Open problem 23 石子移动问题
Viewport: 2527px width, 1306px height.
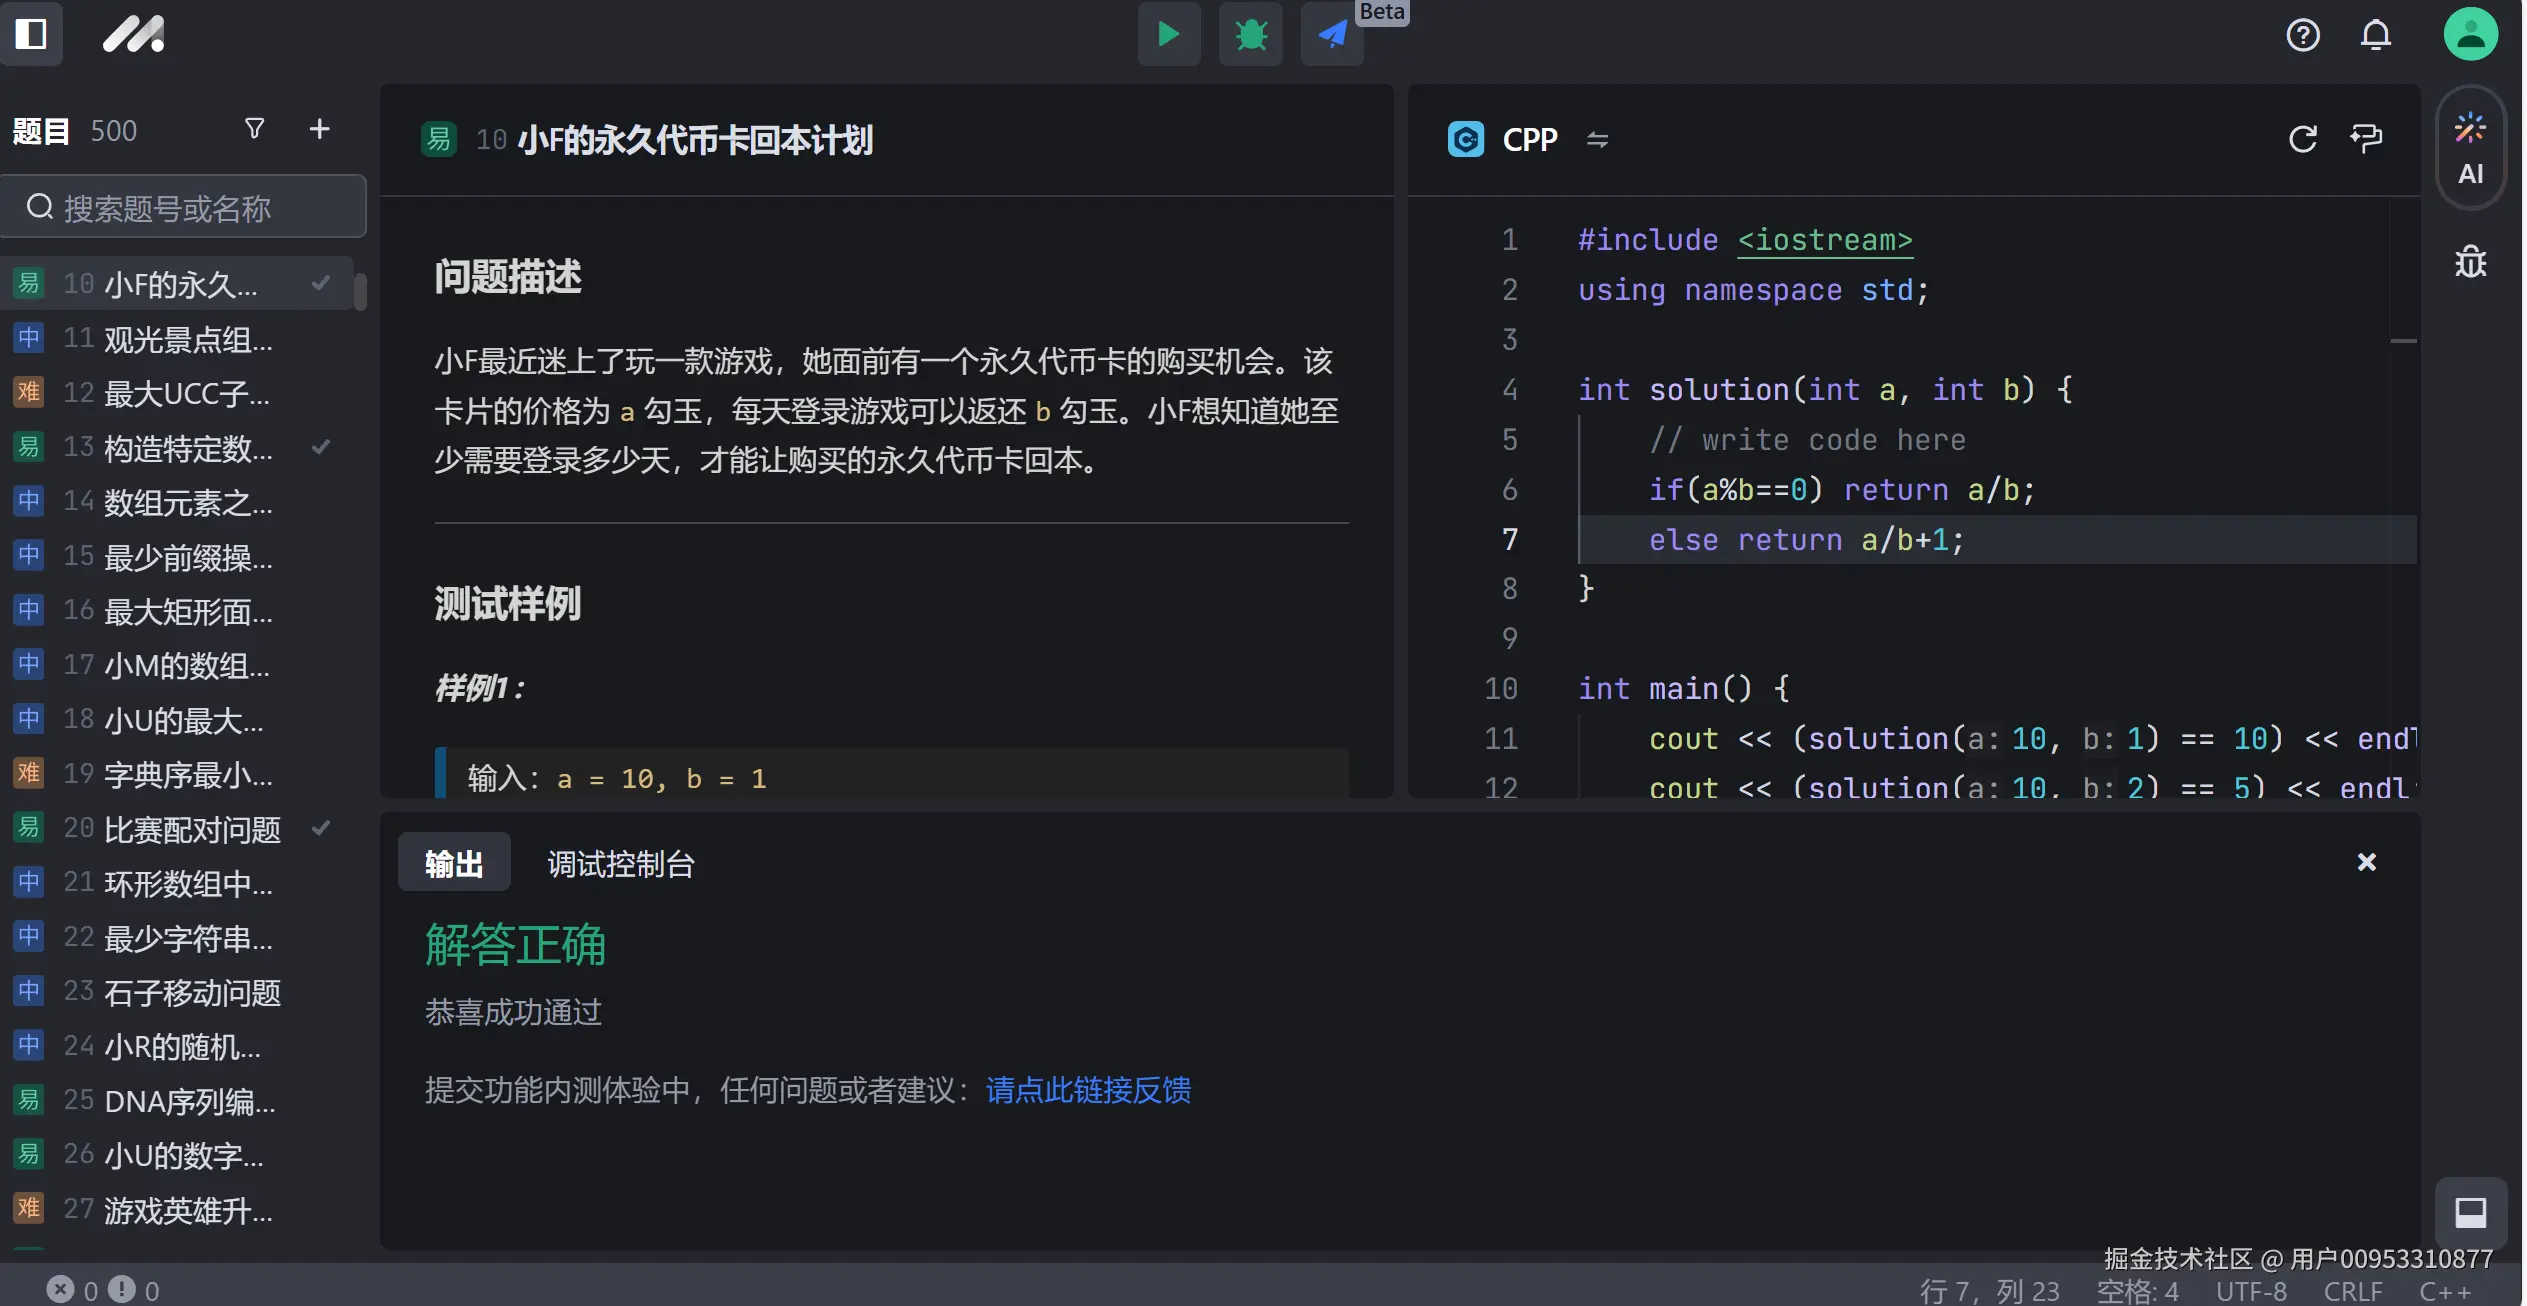point(178,992)
